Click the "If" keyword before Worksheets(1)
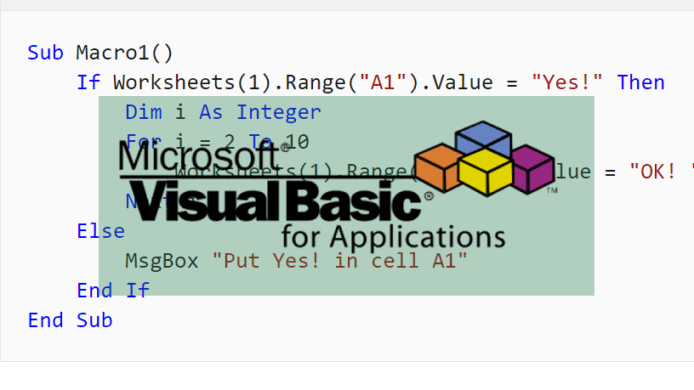Image resolution: width=694 pixels, height=390 pixels. pos(89,82)
